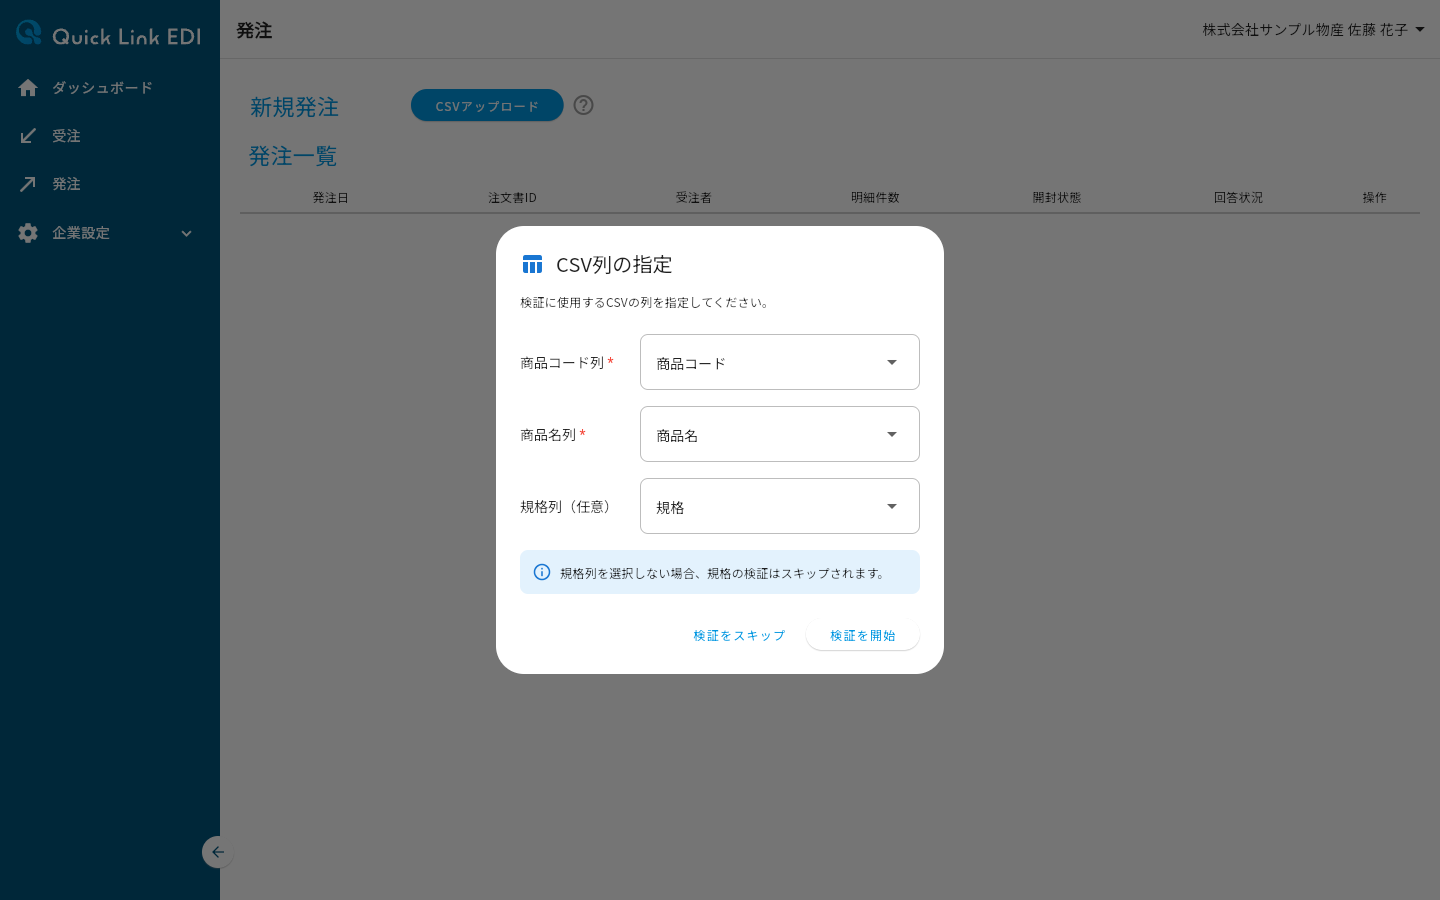Expand the 企業設定 submenu chevron

(x=186, y=233)
